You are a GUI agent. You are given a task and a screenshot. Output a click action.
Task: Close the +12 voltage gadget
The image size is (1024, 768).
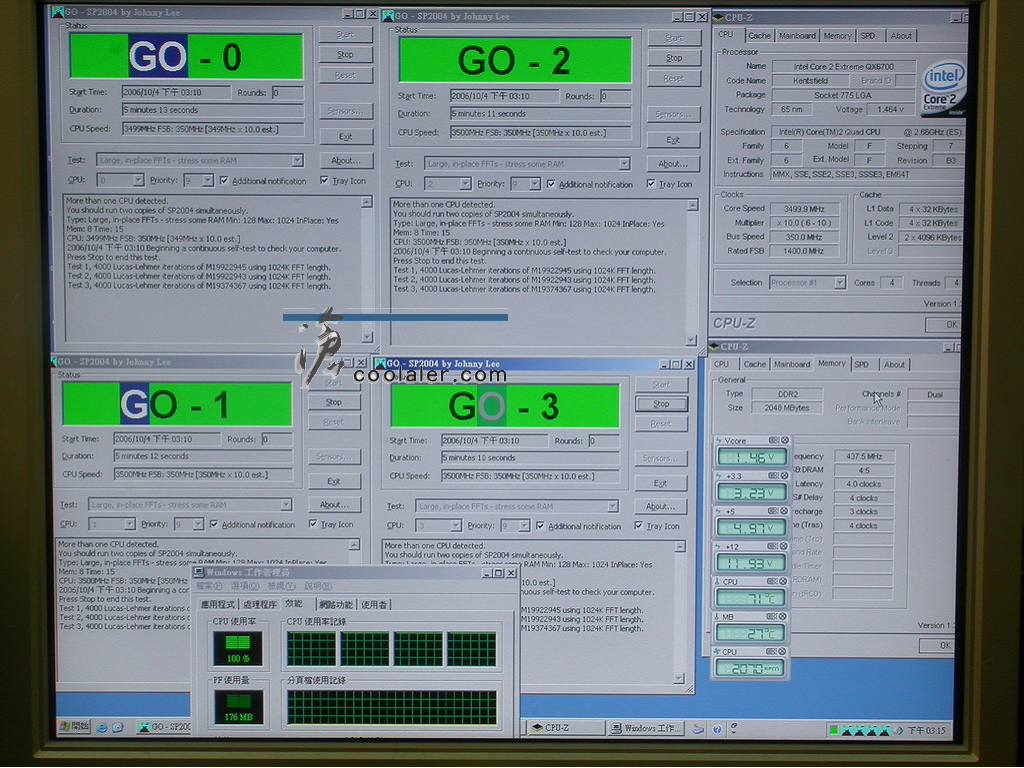(784, 546)
